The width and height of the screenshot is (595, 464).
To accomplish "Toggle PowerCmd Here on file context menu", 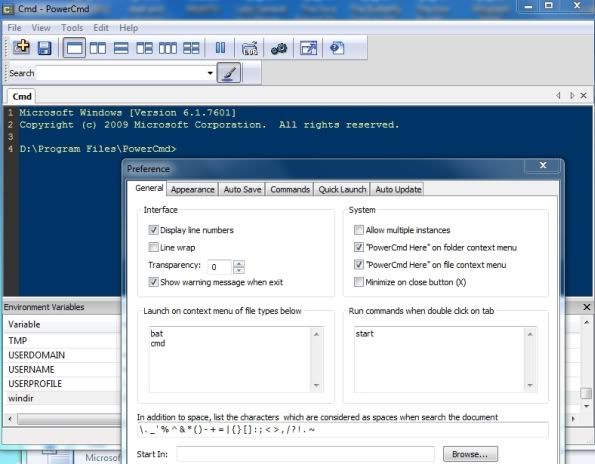I will 359,264.
